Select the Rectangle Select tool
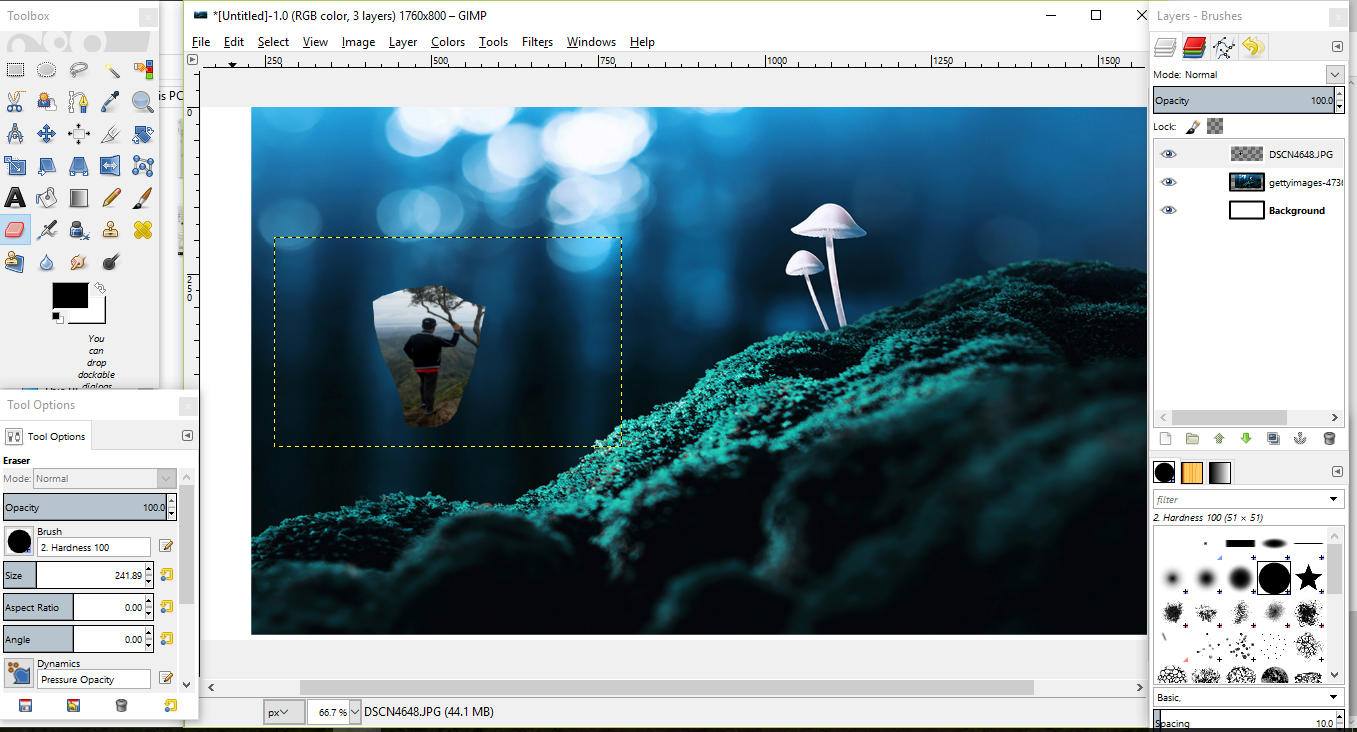This screenshot has height=732, width=1357. click(15, 70)
